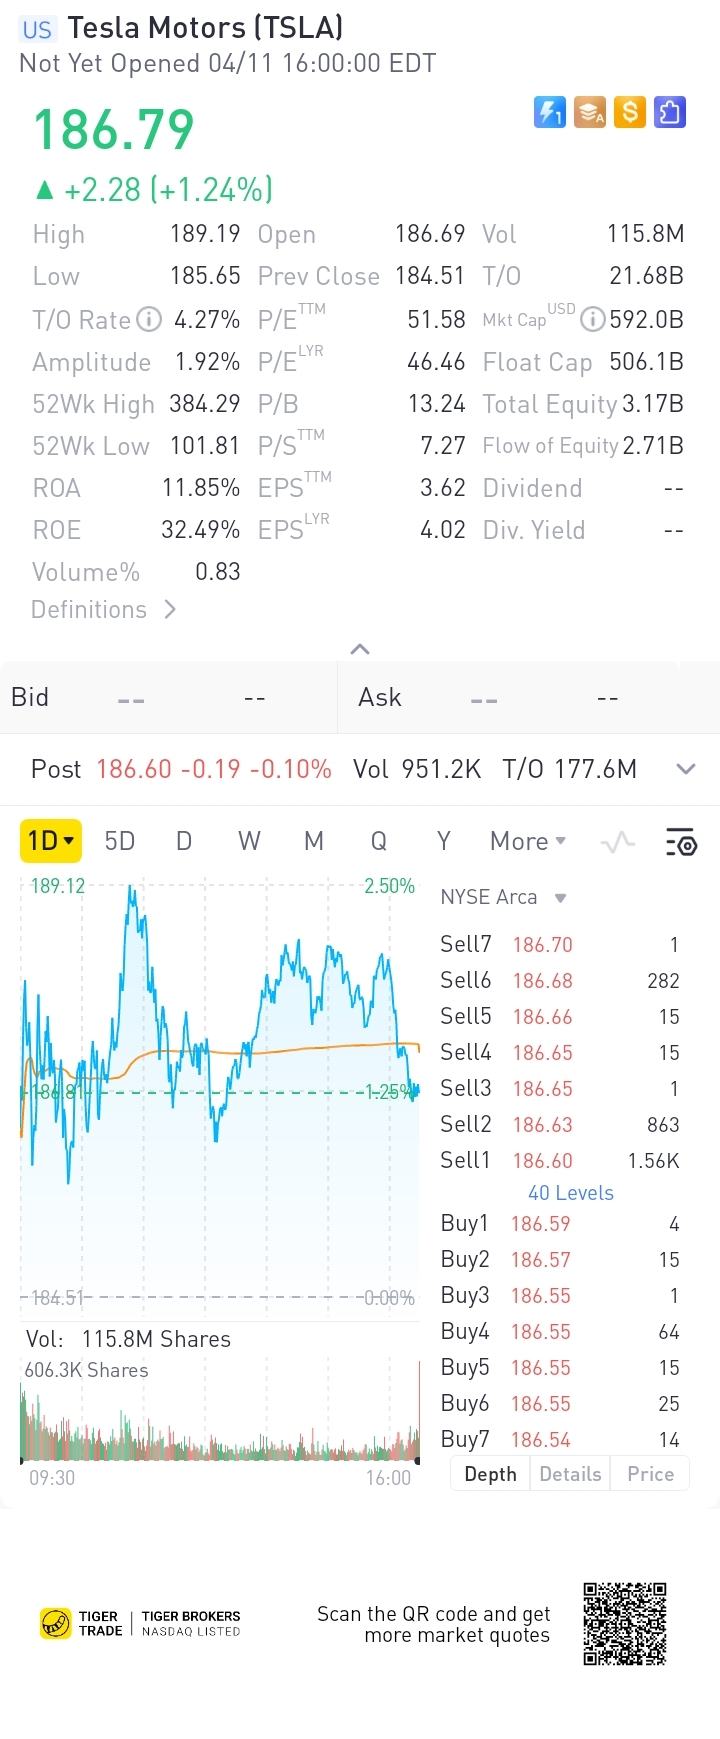Screen dimensions: 720x1739
Task: Tap the brown stacked layers icon
Action: (x=590, y=112)
